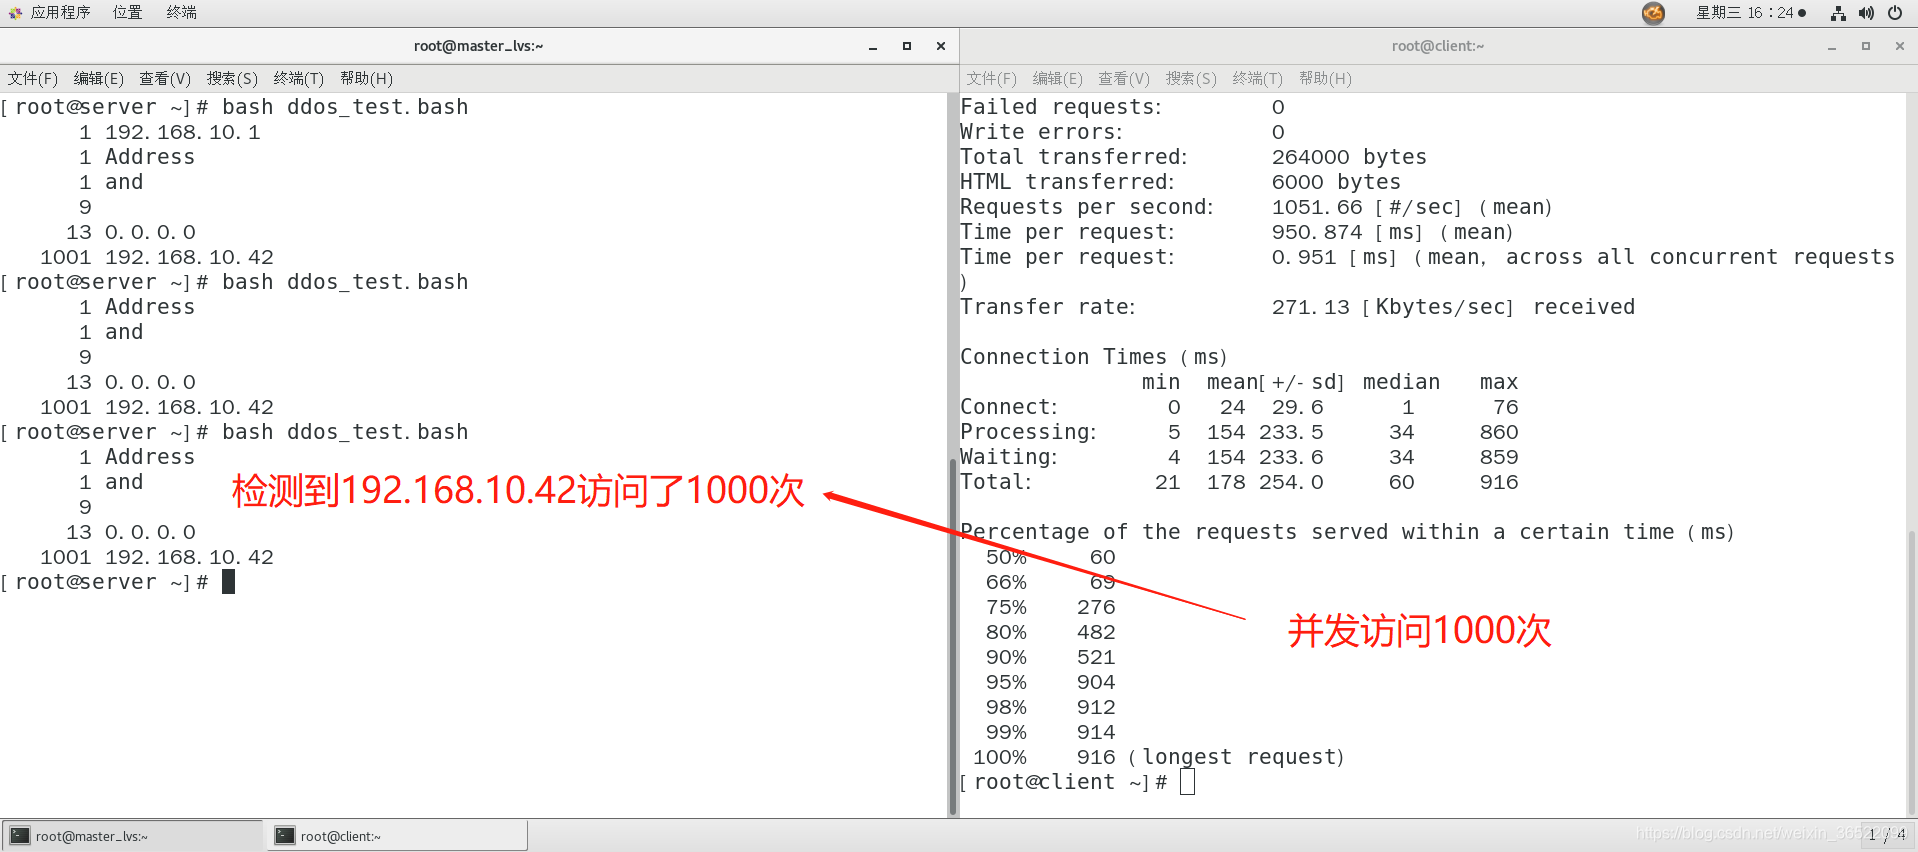Click the client terminal vertical scrollbar

(x=1911, y=670)
